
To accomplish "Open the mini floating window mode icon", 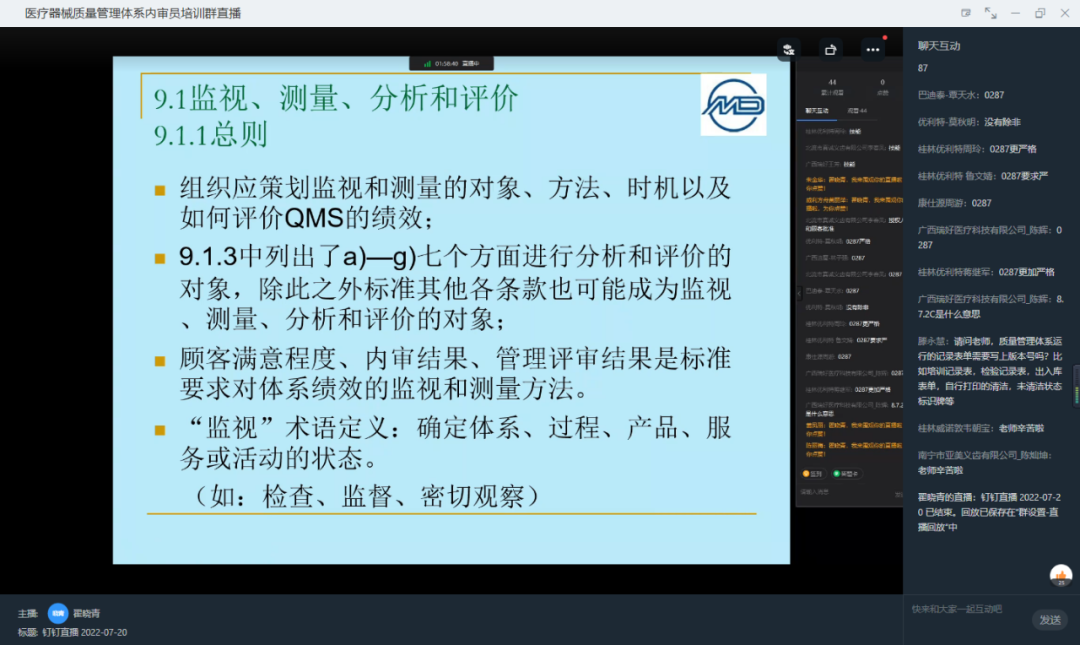I will [966, 13].
